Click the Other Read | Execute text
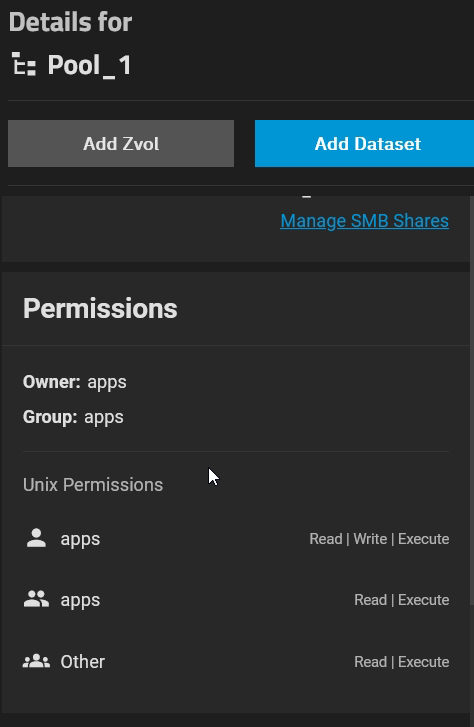 [x=402, y=662]
